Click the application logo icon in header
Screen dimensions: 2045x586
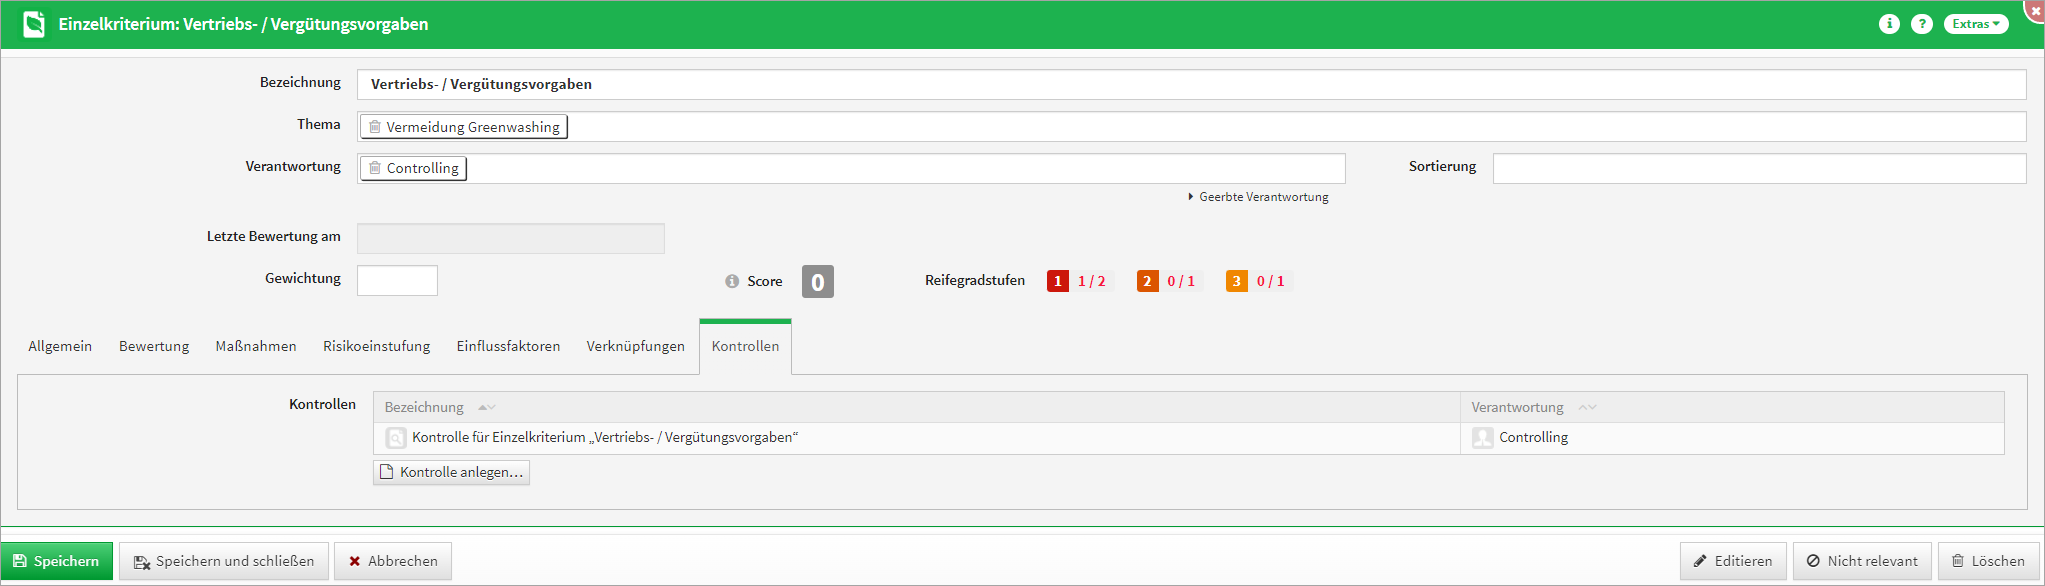(34, 24)
